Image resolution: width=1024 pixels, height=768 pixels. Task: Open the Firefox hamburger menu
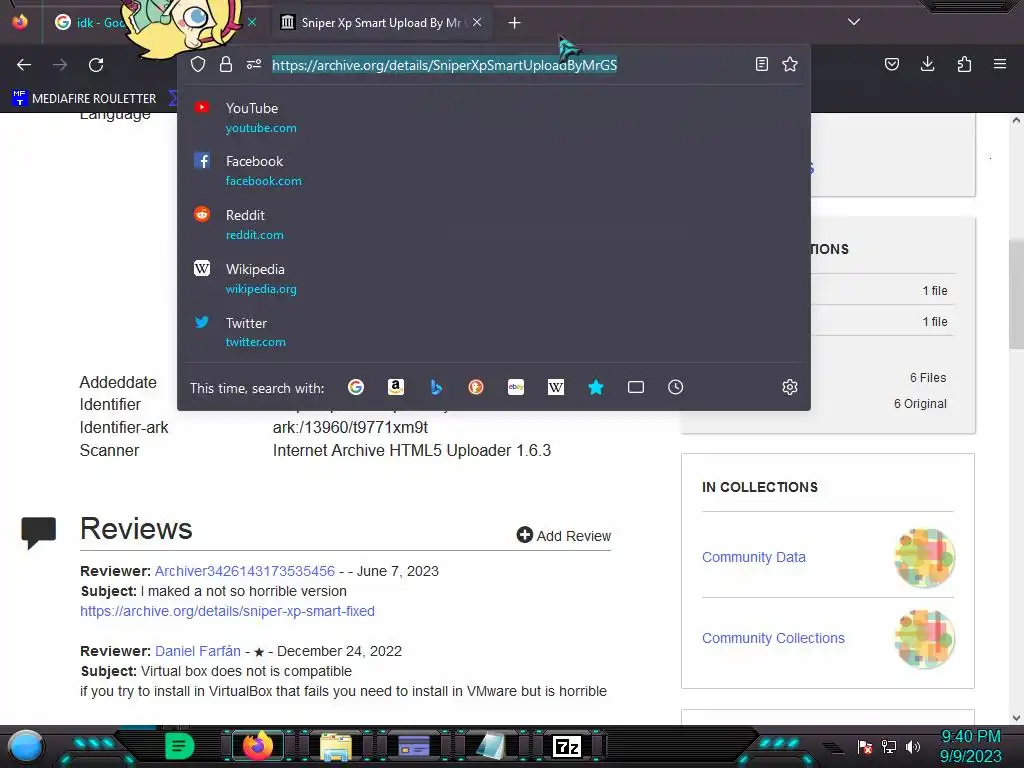1000,64
